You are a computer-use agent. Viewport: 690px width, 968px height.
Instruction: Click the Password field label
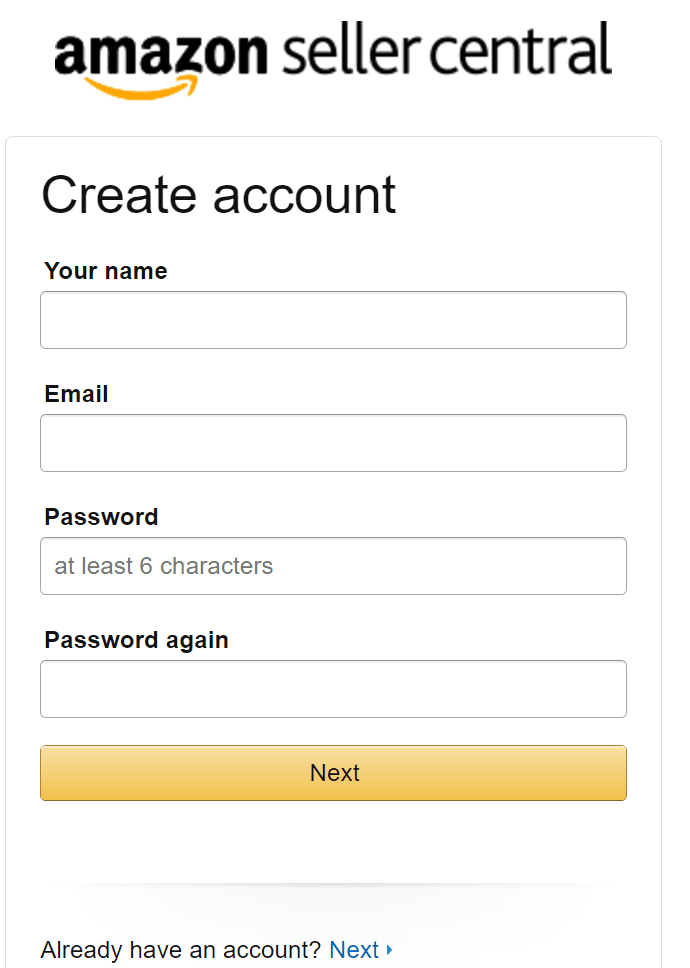pyautogui.click(x=101, y=517)
